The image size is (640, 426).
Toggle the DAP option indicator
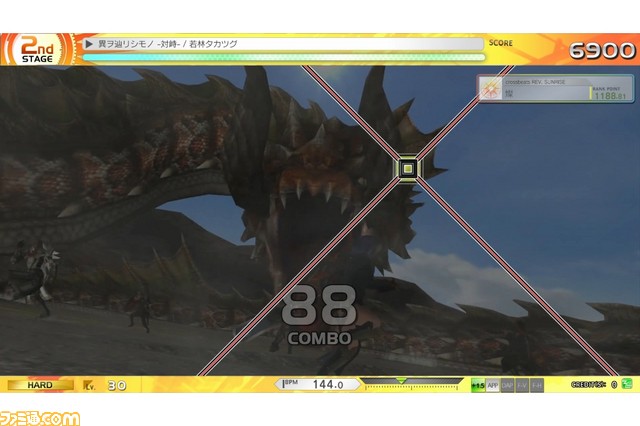pyautogui.click(x=507, y=385)
